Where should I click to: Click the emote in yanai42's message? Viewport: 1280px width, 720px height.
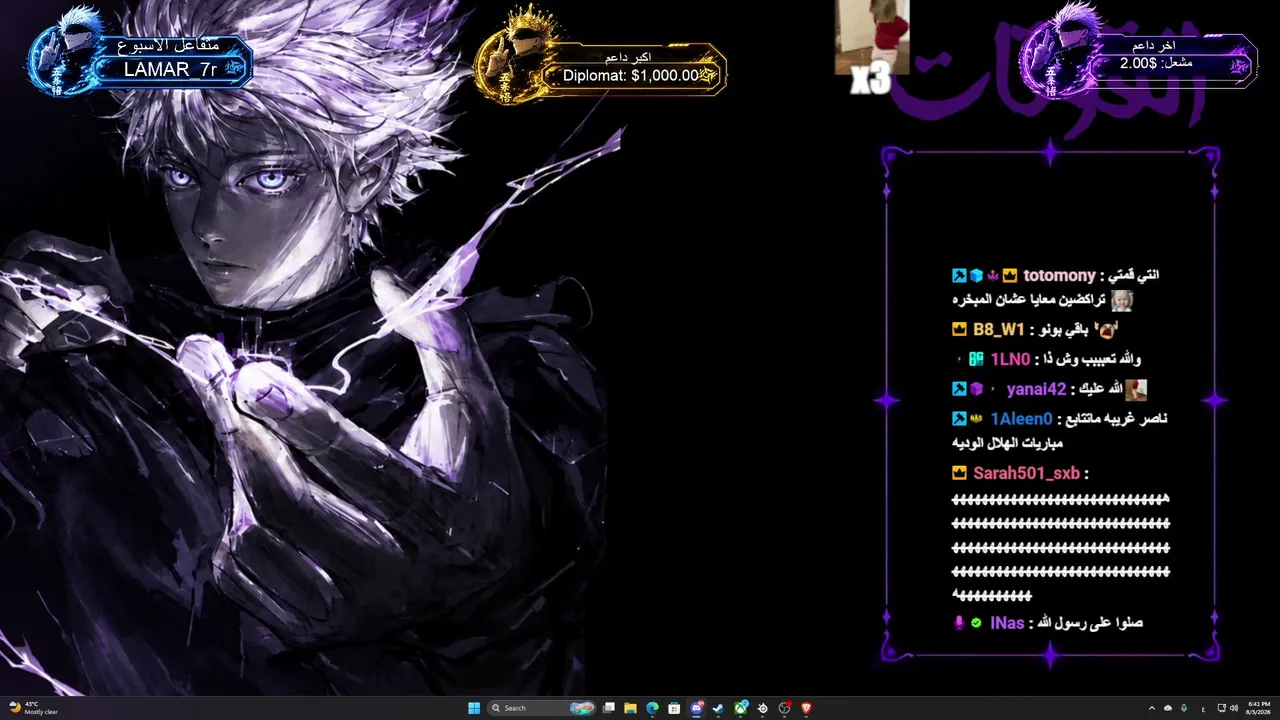coord(1135,390)
